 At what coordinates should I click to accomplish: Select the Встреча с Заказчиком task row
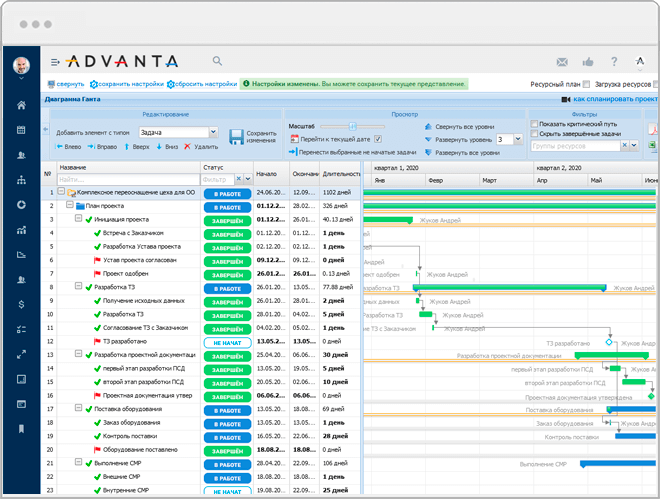point(133,233)
